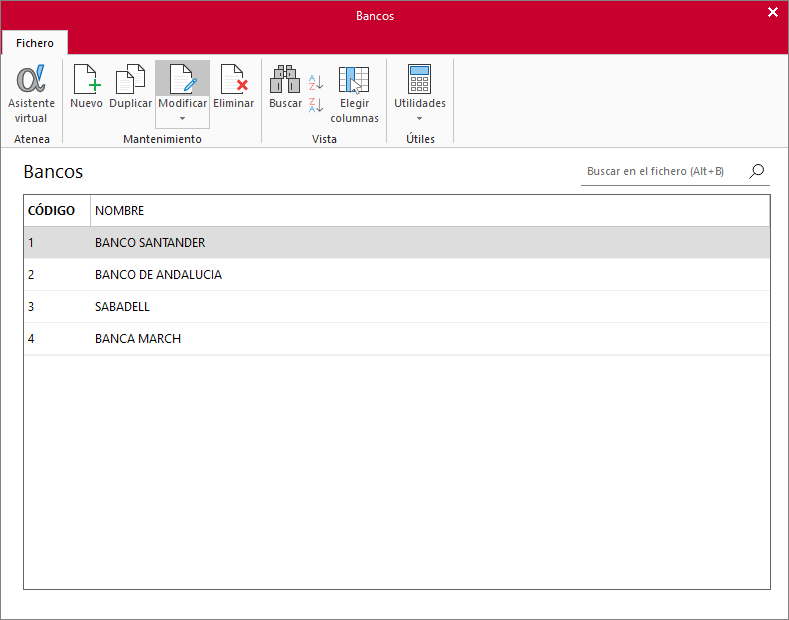Sort by CÓDIGO column header

[57, 210]
